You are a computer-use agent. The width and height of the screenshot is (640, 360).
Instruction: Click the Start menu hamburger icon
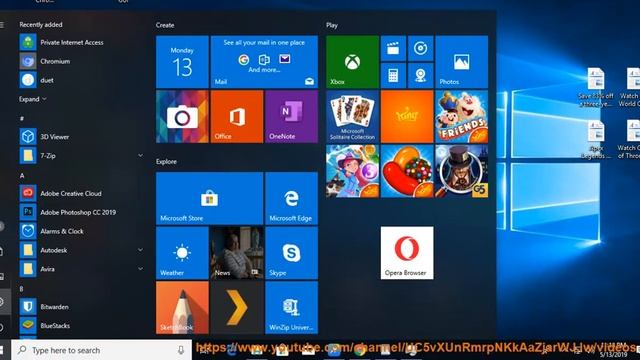tap(2, 25)
